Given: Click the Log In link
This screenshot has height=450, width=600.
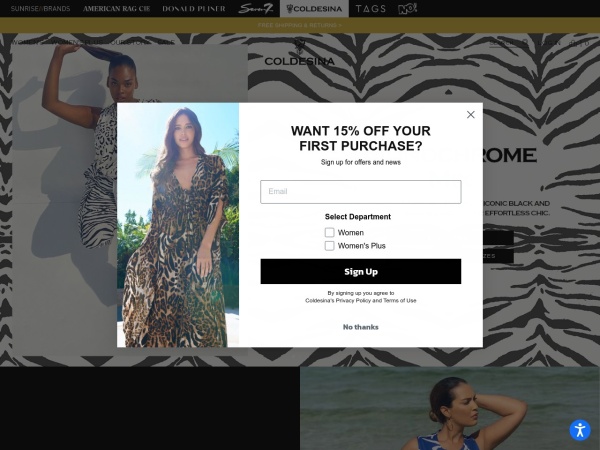Looking at the screenshot, I should (x=549, y=43).
